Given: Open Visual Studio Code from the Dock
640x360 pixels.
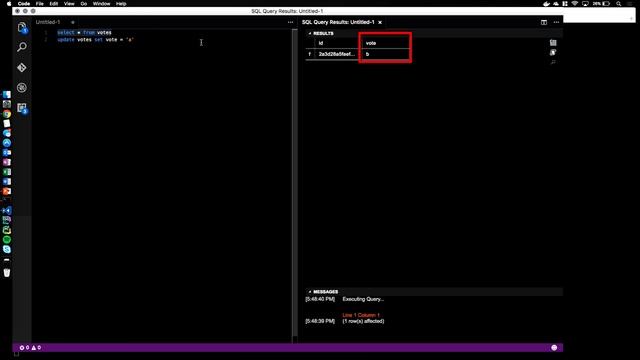Looking at the screenshot, I should (x=7, y=211).
